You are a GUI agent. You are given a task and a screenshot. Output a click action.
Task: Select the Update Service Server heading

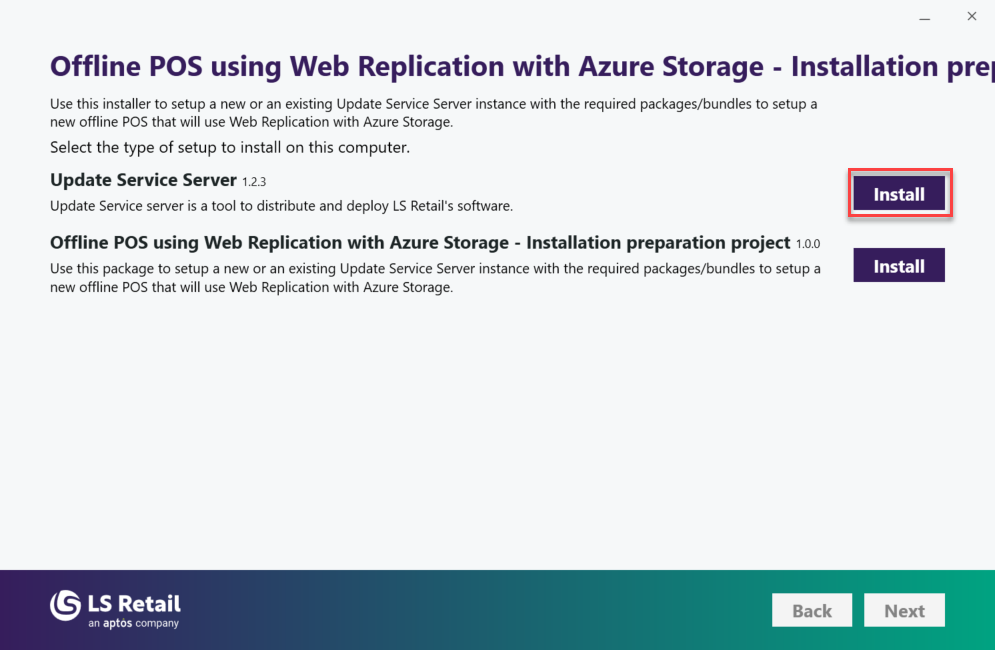coord(143,181)
